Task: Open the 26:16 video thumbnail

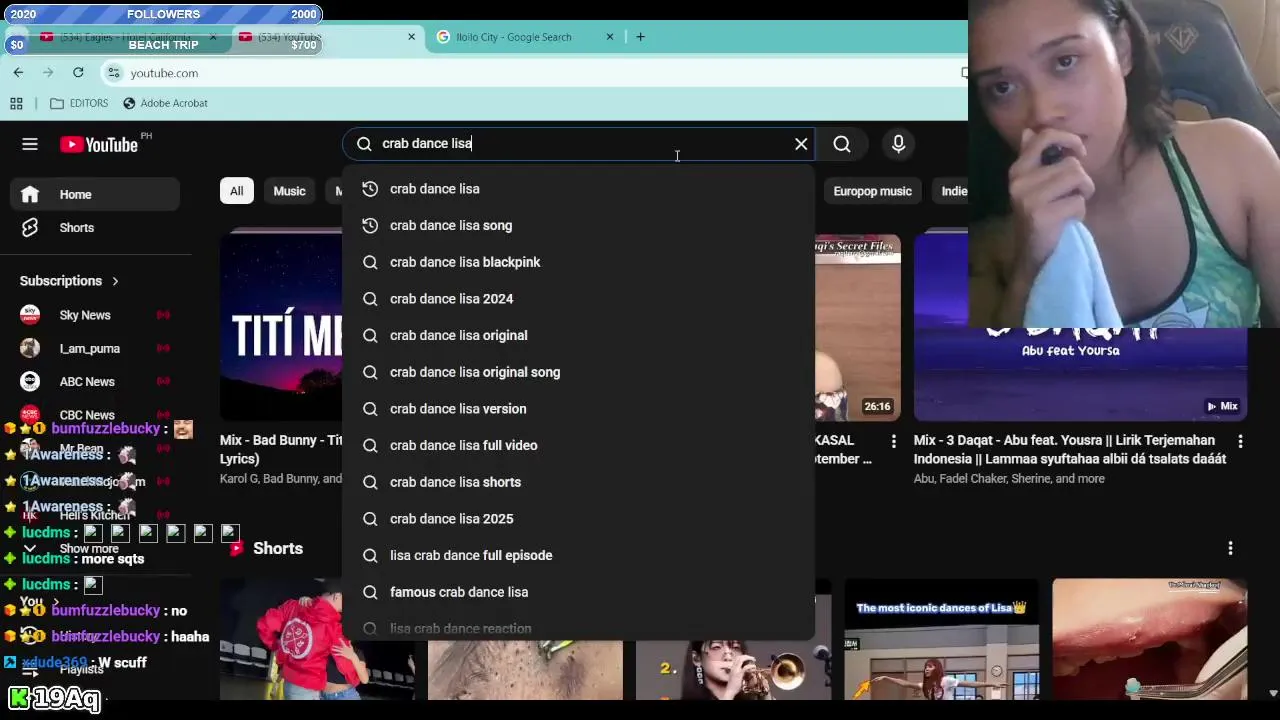Action: [857, 328]
